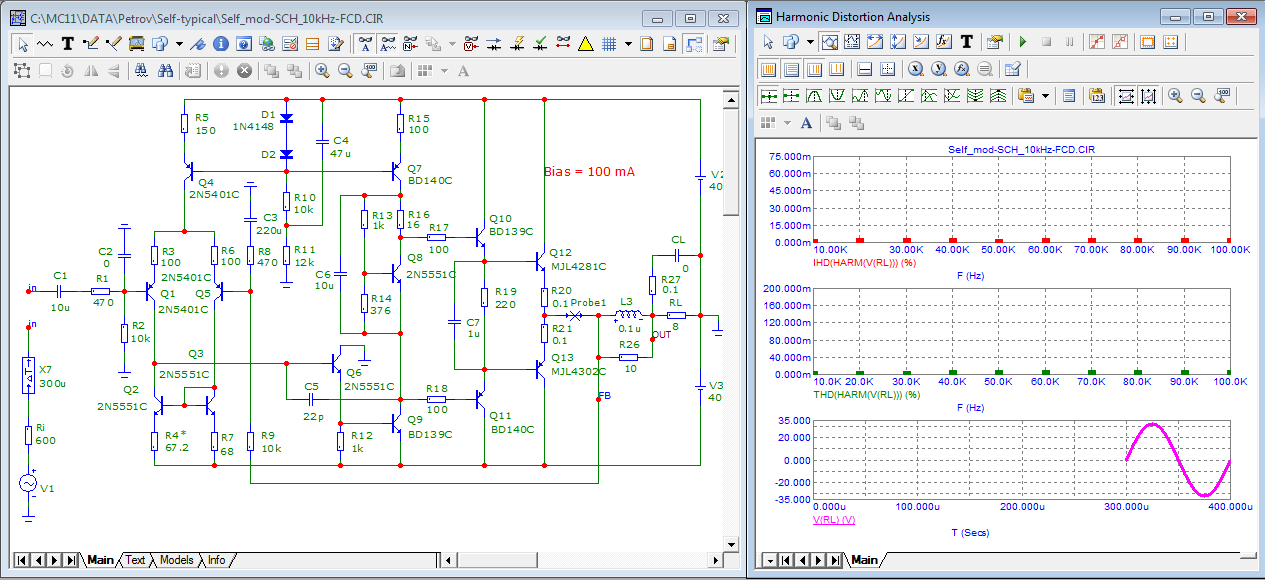
Task: Switch to the Models tab
Action: (x=176, y=560)
